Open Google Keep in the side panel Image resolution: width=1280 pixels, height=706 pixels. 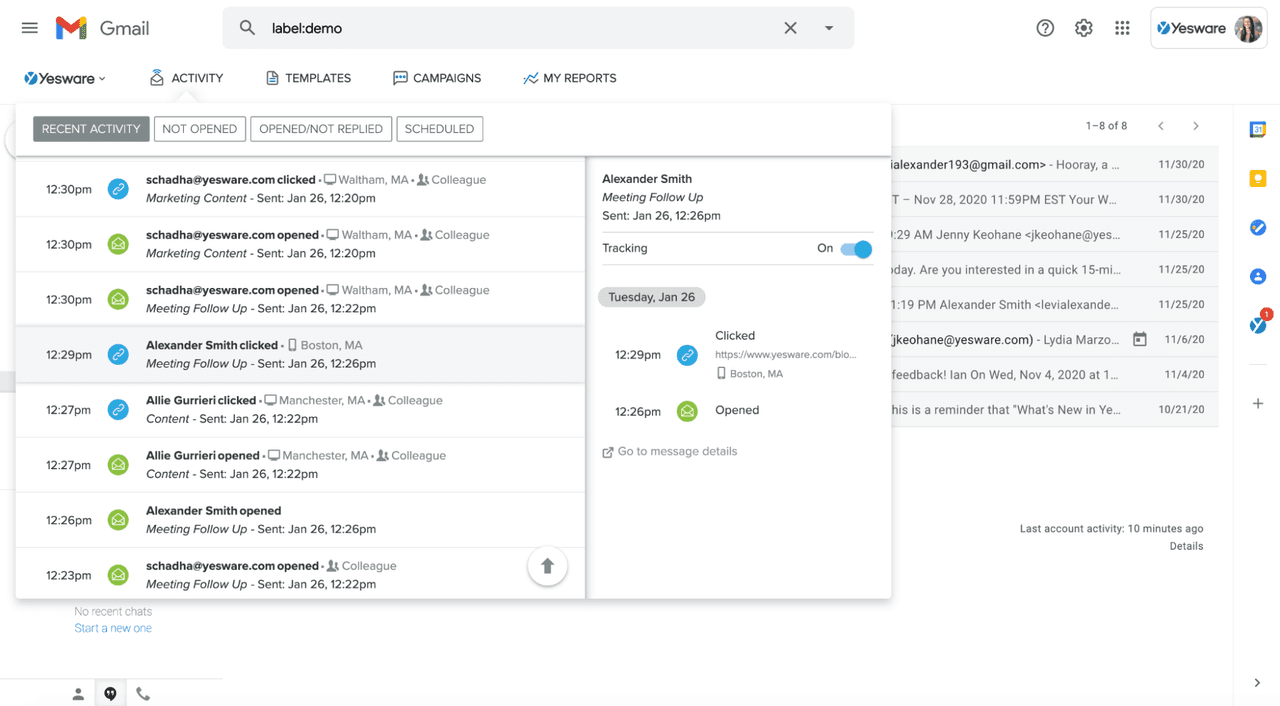(x=1257, y=178)
